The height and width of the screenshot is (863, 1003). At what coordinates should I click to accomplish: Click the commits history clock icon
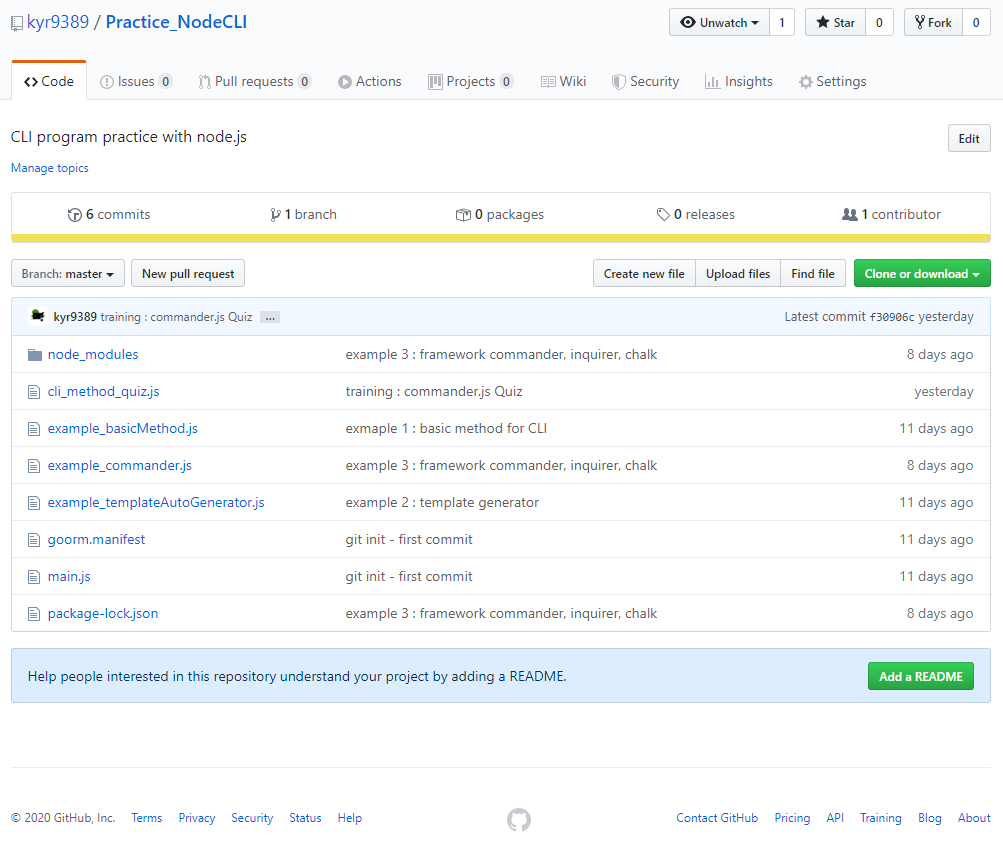click(x=74, y=215)
